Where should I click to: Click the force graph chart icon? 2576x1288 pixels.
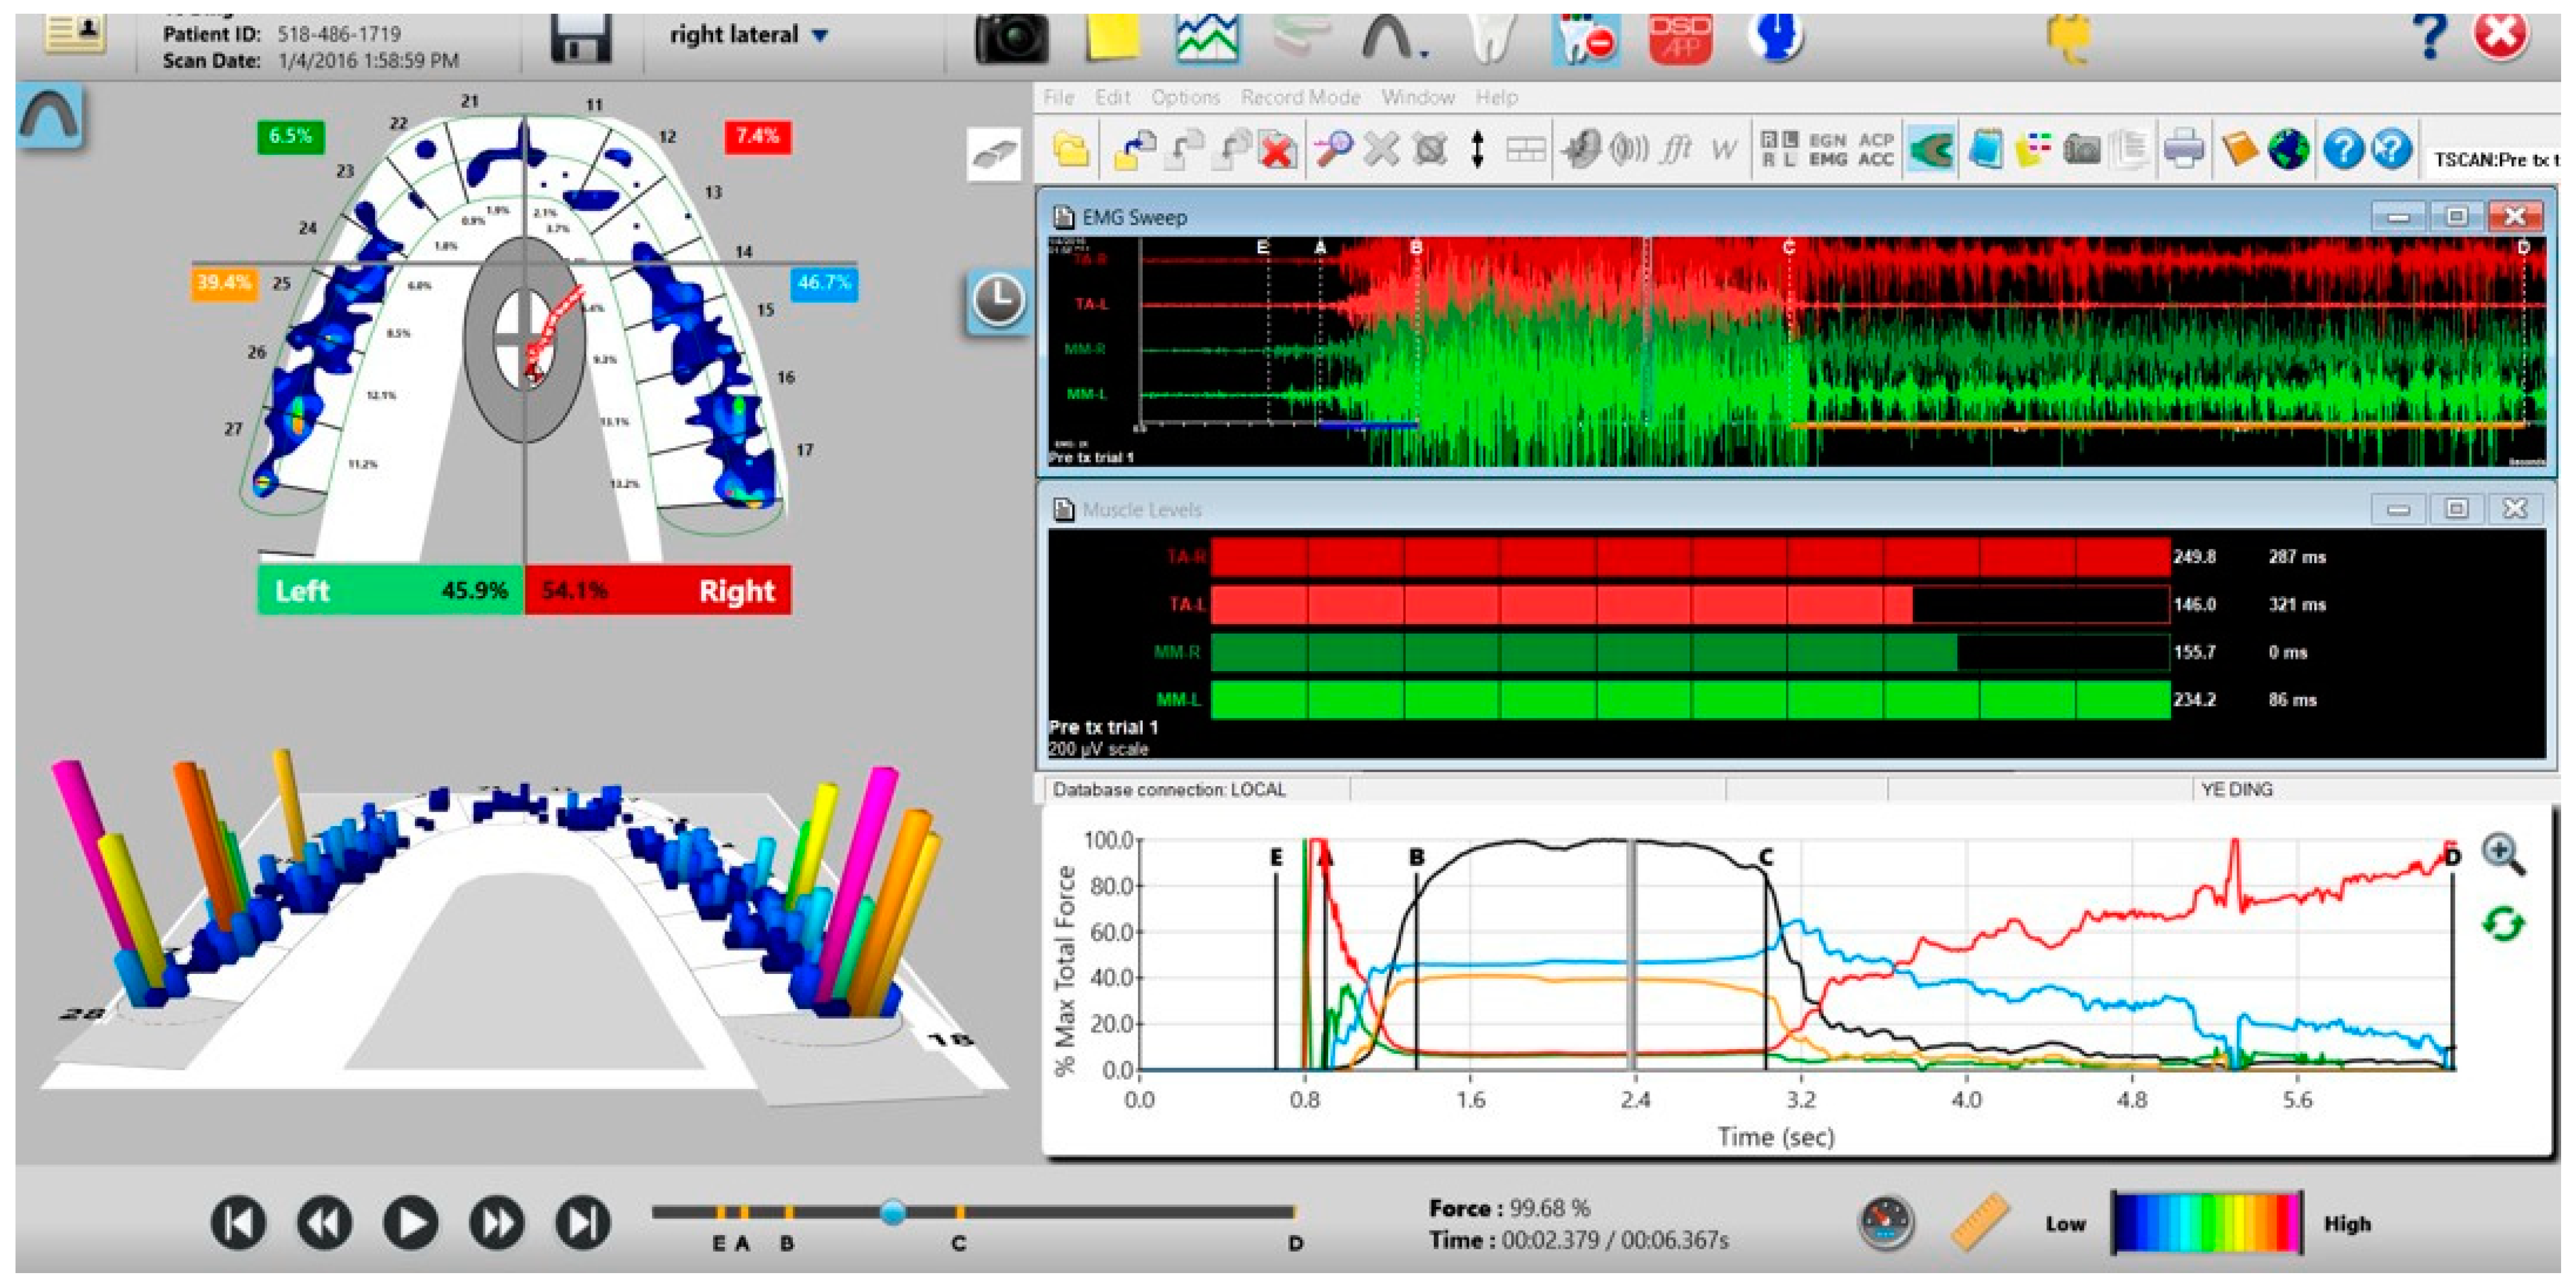1207,38
